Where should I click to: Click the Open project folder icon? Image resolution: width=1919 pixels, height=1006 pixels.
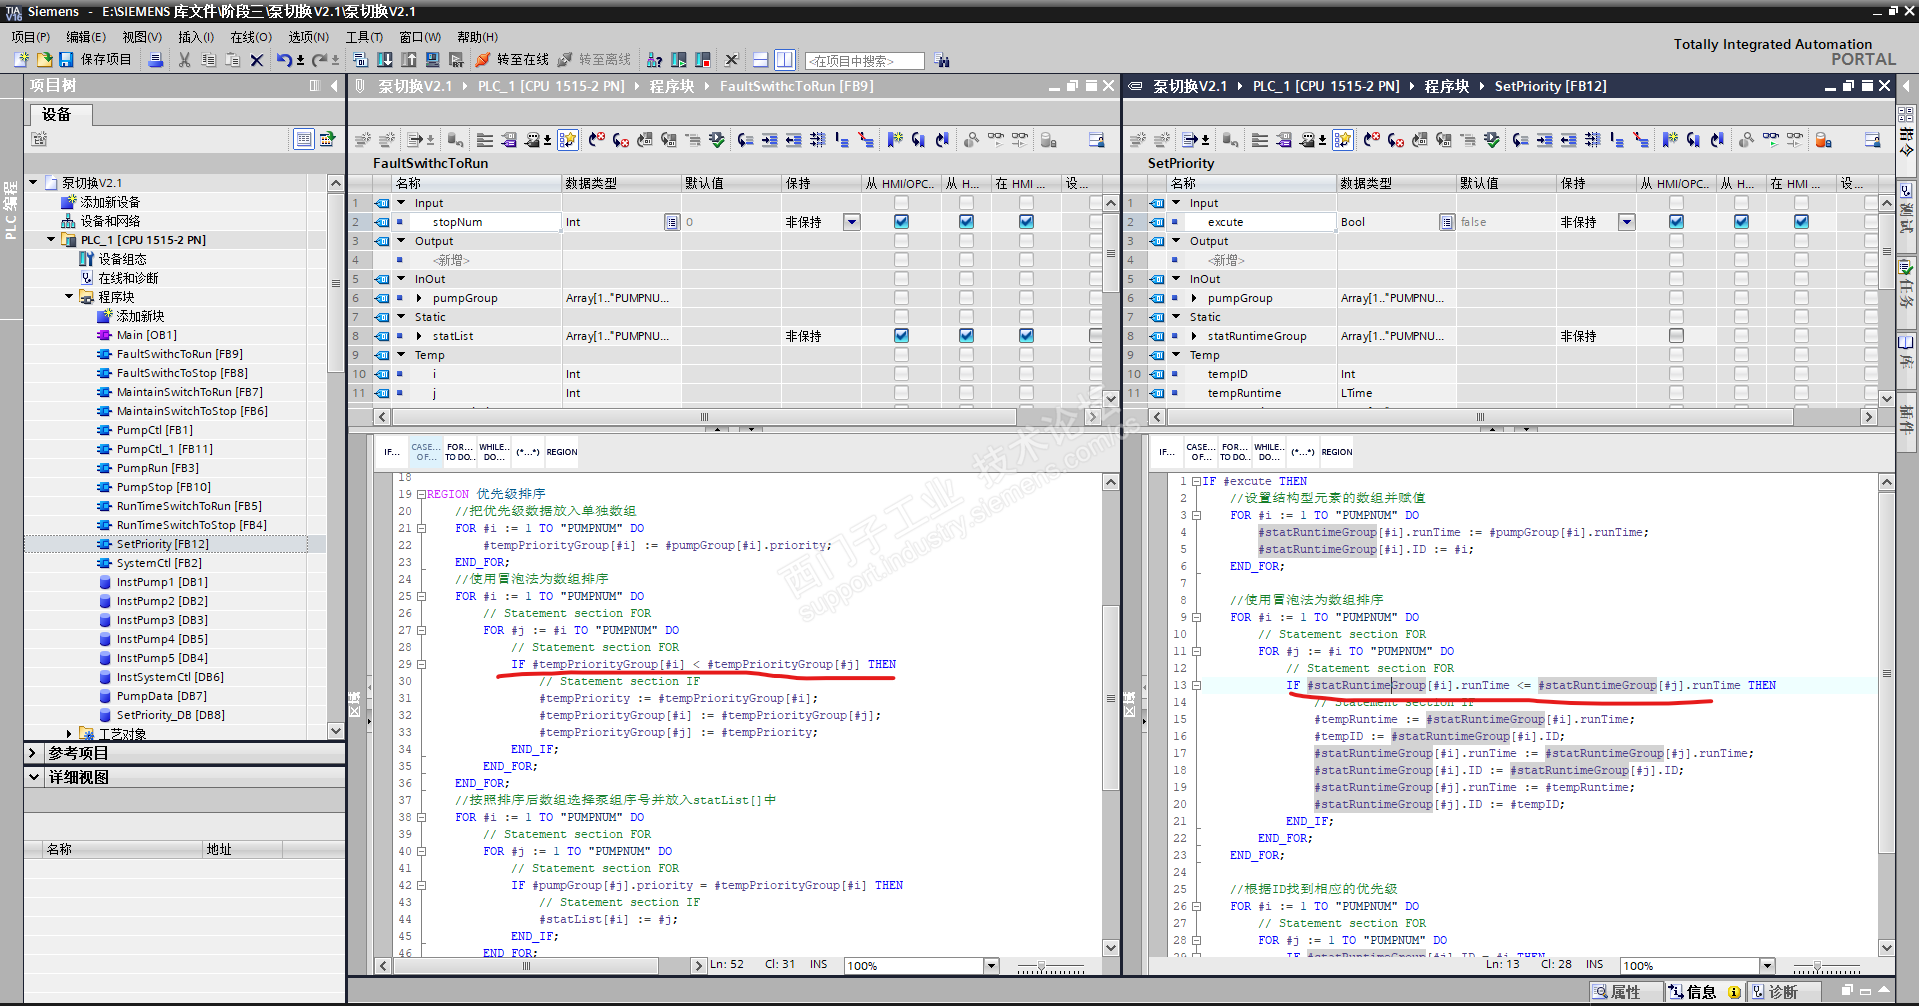(x=44, y=60)
